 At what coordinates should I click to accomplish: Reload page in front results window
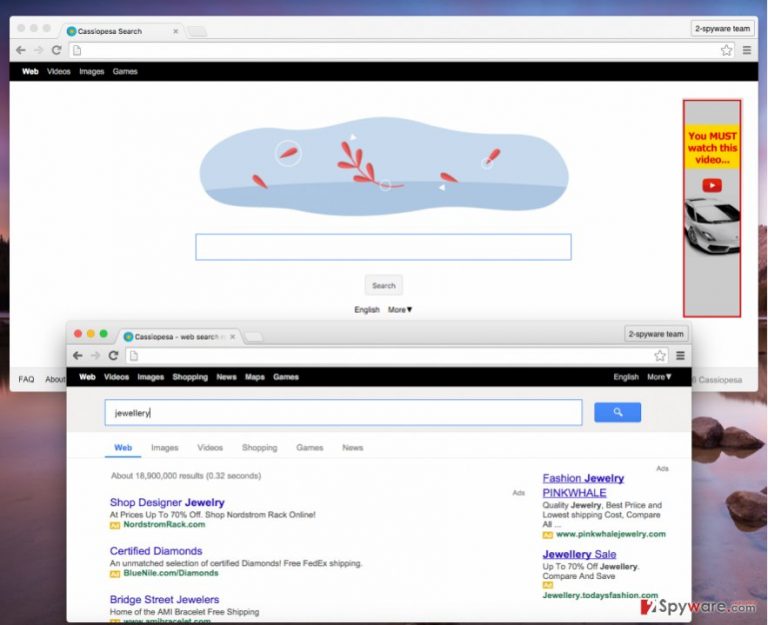tap(113, 356)
